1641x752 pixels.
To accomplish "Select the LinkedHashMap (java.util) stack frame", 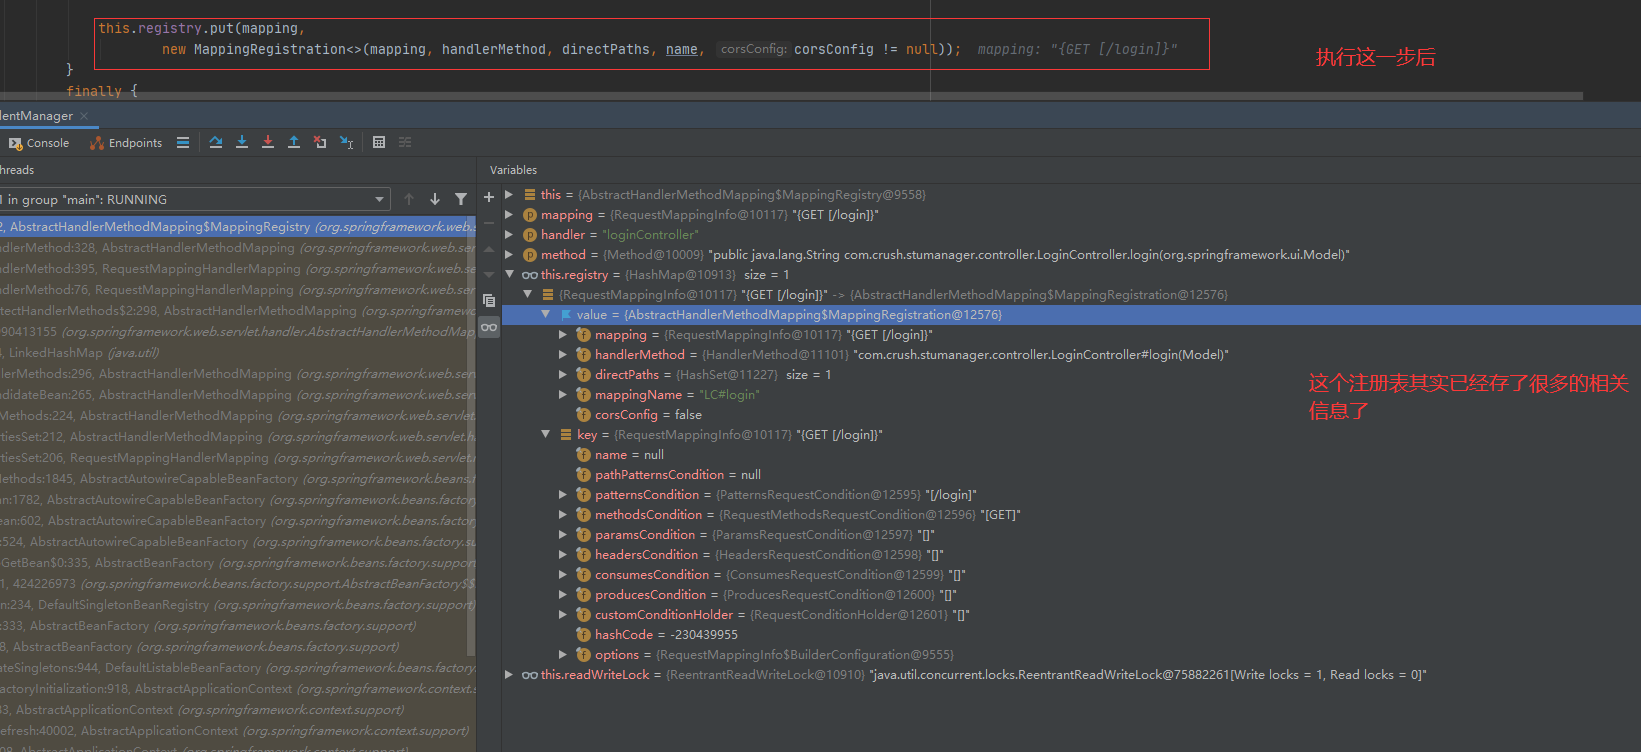I will [237, 352].
